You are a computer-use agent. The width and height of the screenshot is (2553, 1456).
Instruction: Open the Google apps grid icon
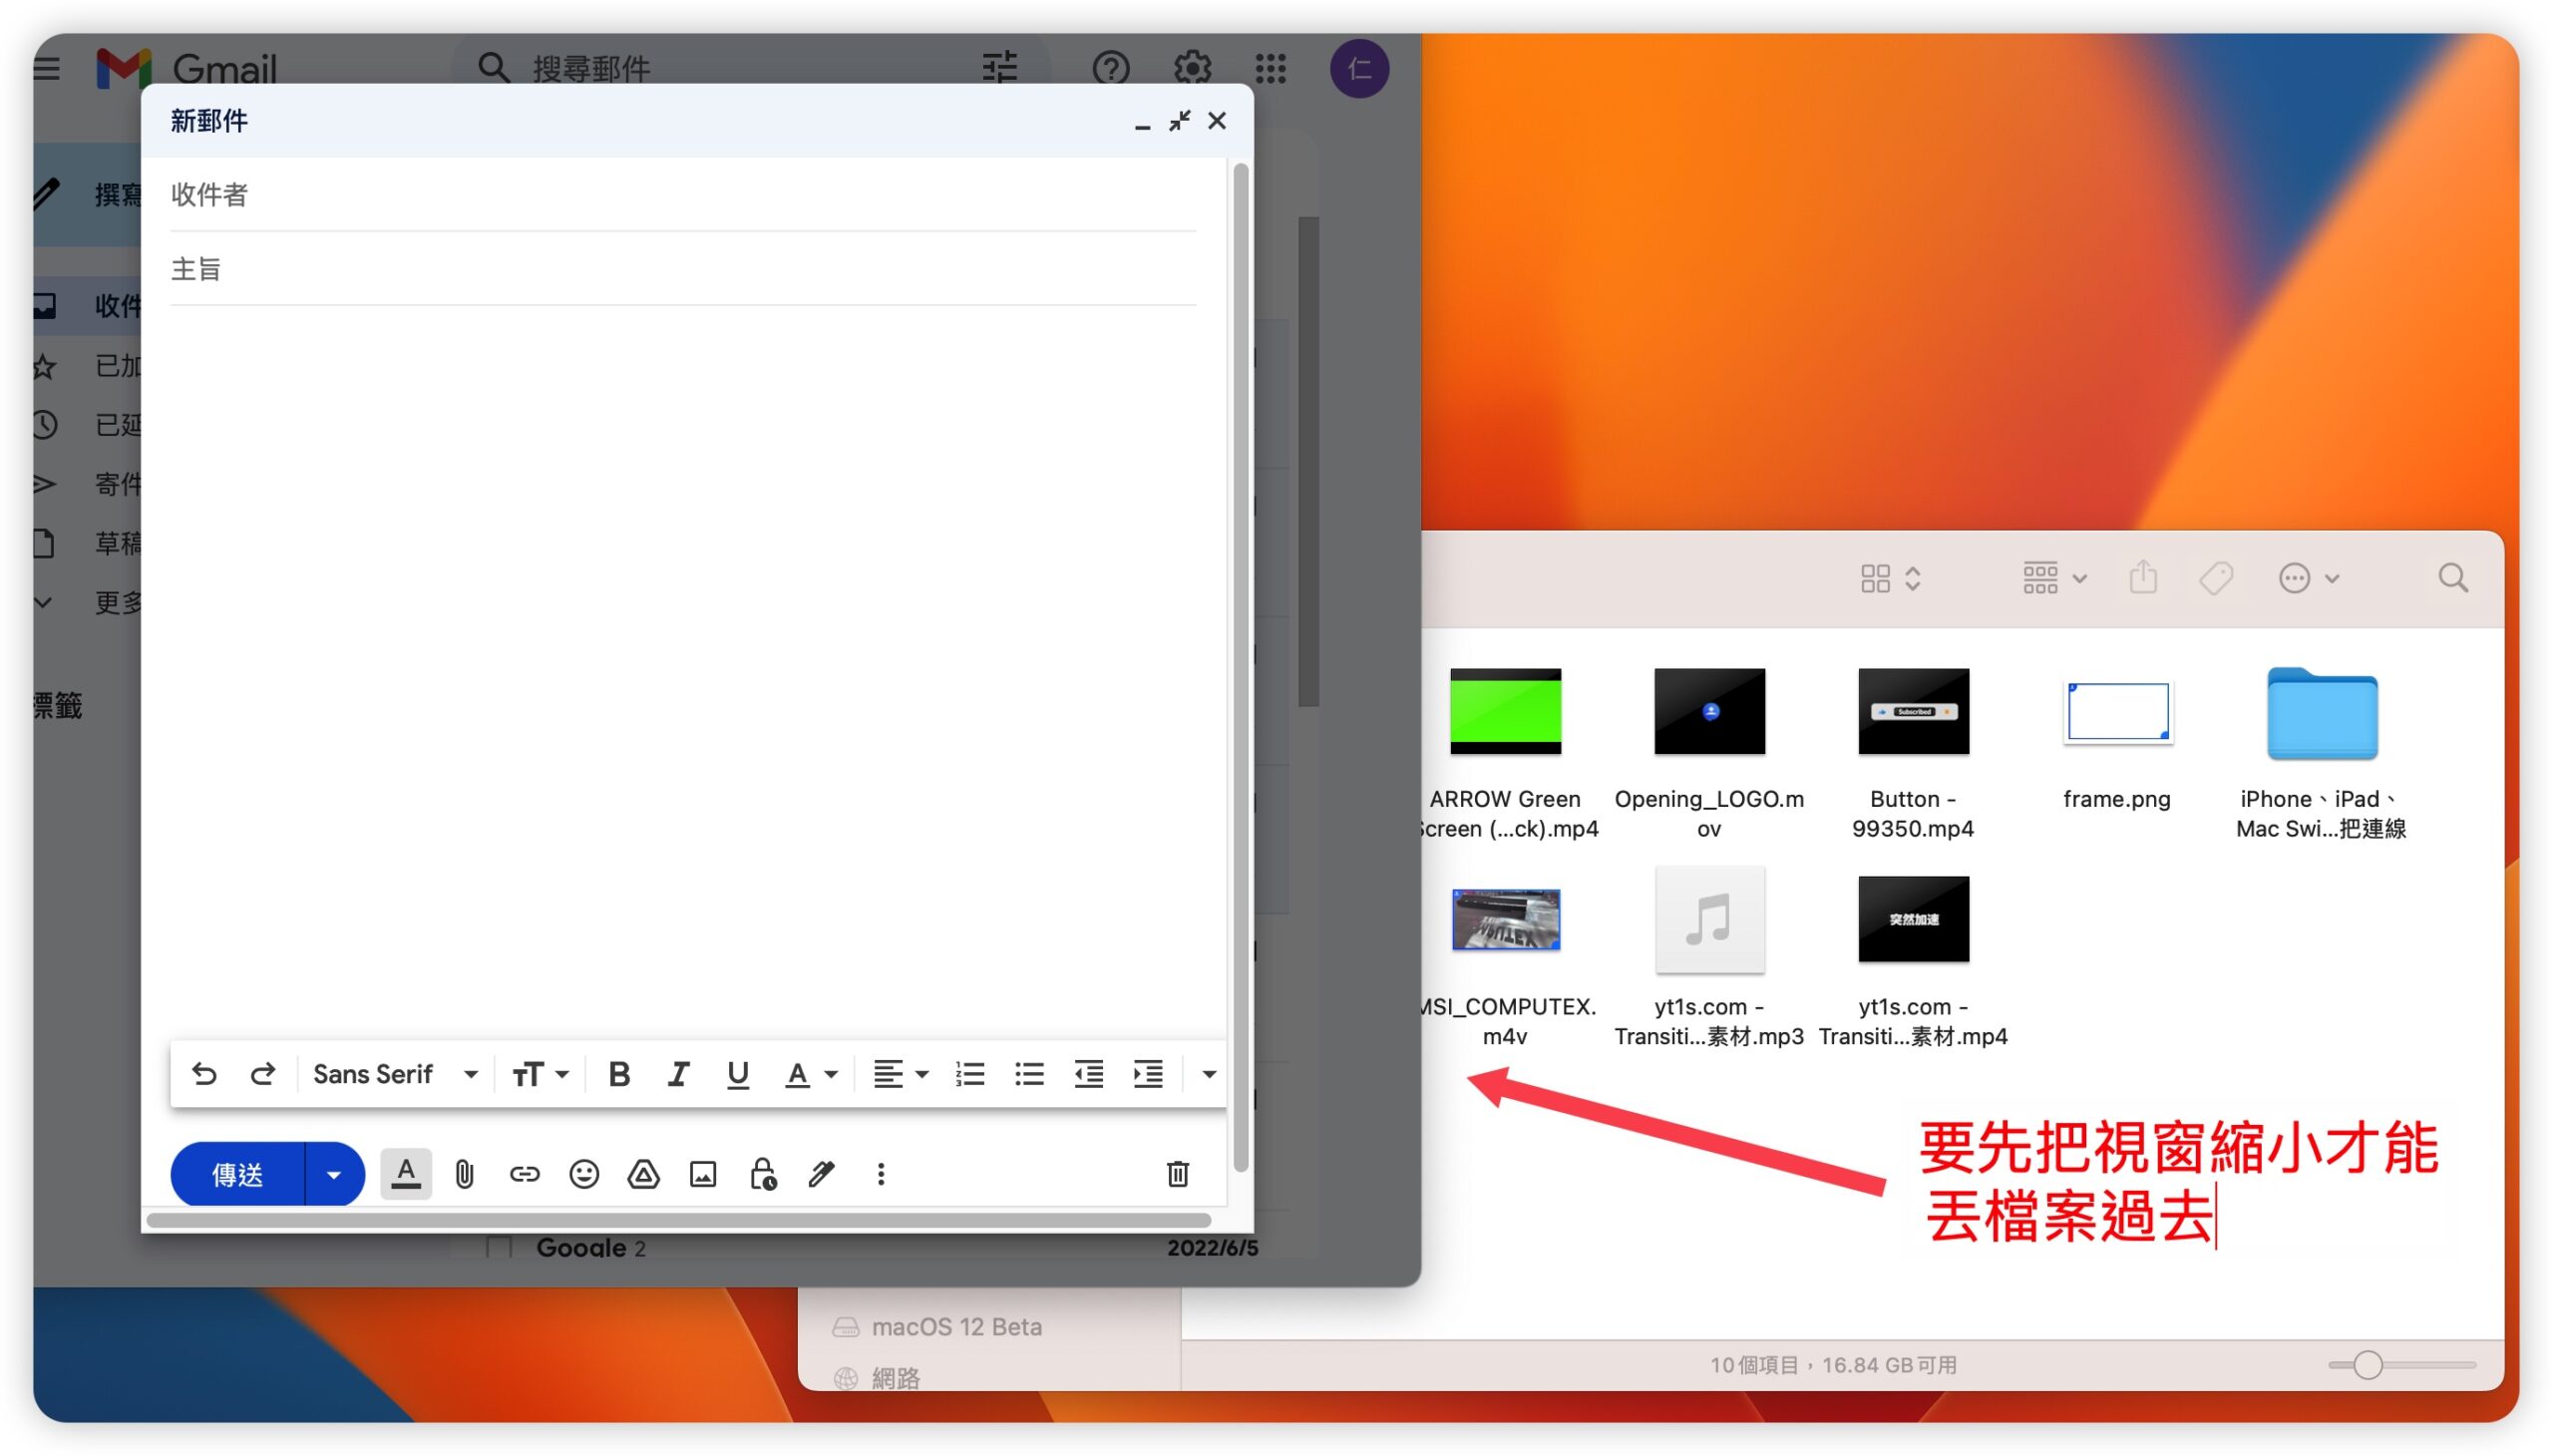pyautogui.click(x=1271, y=68)
